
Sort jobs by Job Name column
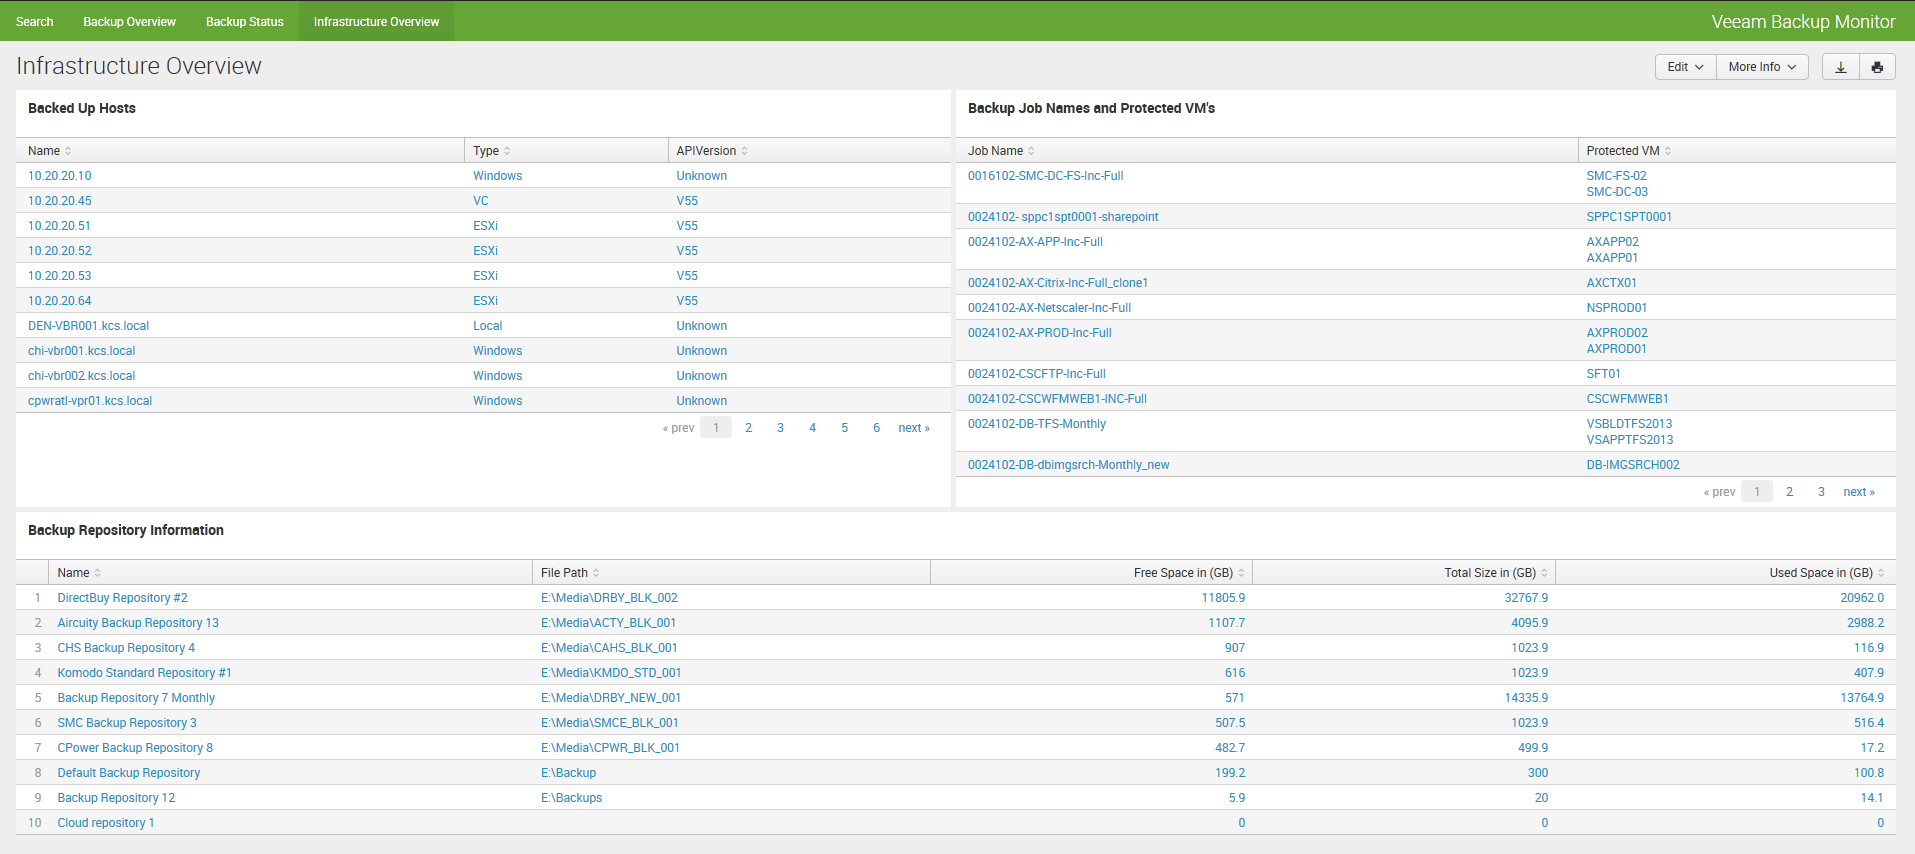coord(1001,151)
